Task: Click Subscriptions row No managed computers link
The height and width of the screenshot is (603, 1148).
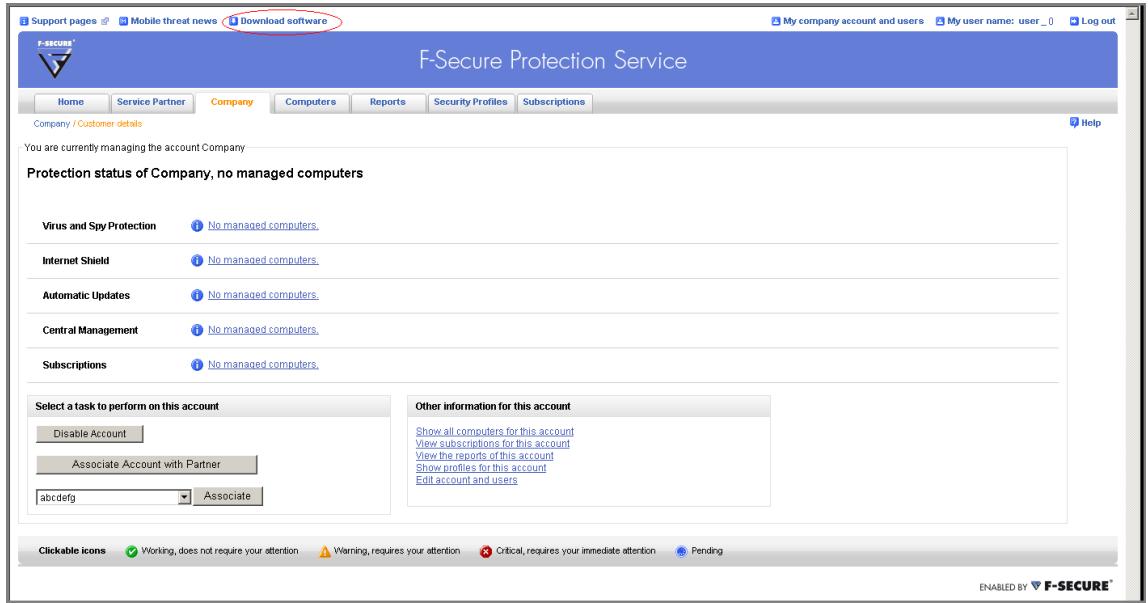Action: click(x=263, y=364)
